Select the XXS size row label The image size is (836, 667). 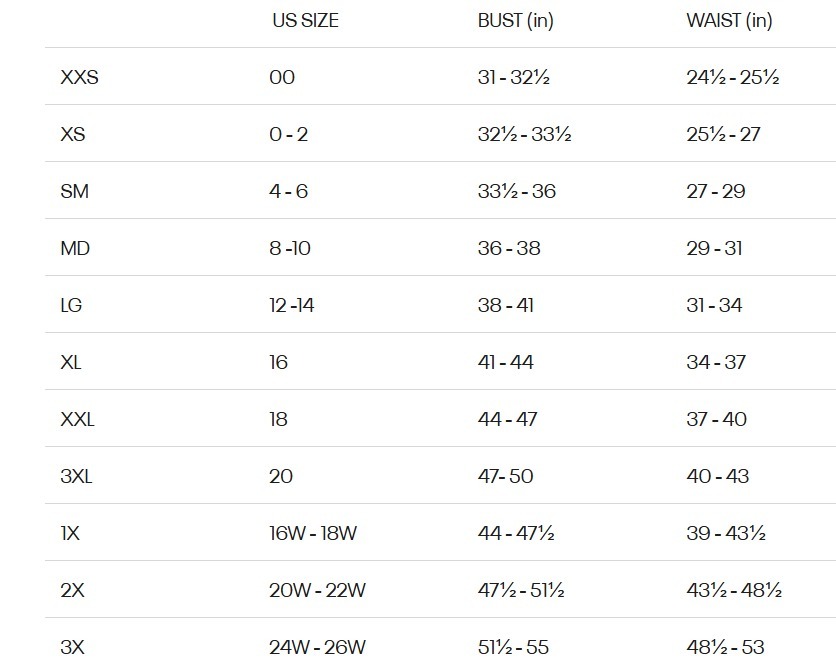tap(79, 77)
